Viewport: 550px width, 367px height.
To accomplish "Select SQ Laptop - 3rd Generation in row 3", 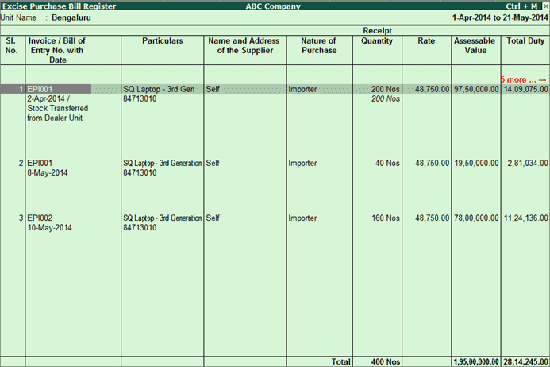I will point(162,218).
